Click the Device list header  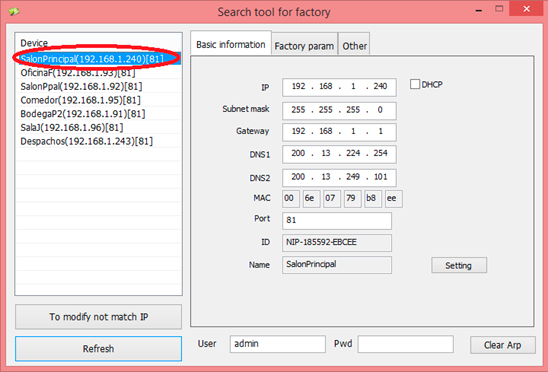[99, 43]
